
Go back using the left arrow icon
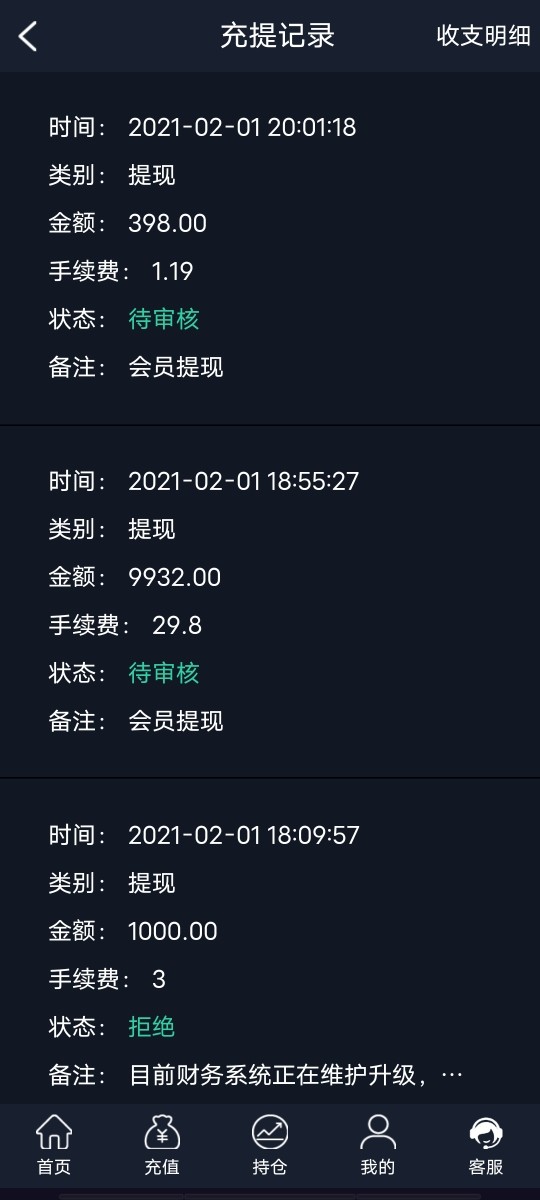click(28, 37)
